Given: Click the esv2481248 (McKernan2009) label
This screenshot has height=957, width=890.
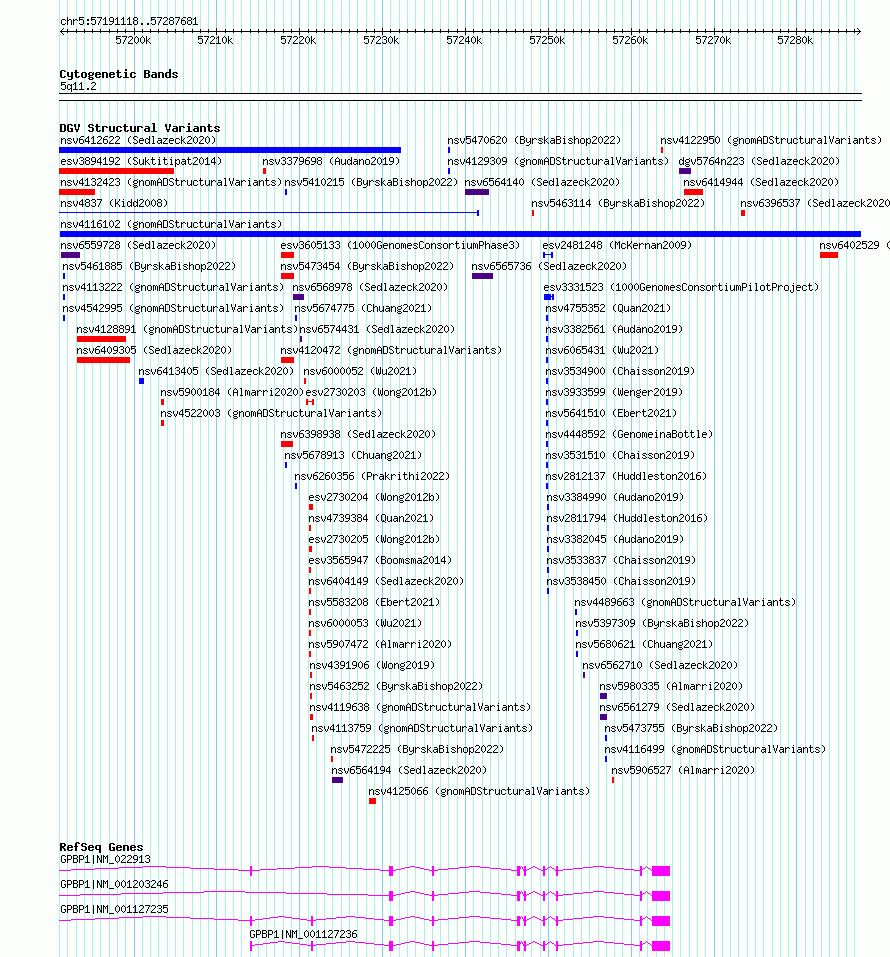Looking at the screenshot, I should [617, 245].
